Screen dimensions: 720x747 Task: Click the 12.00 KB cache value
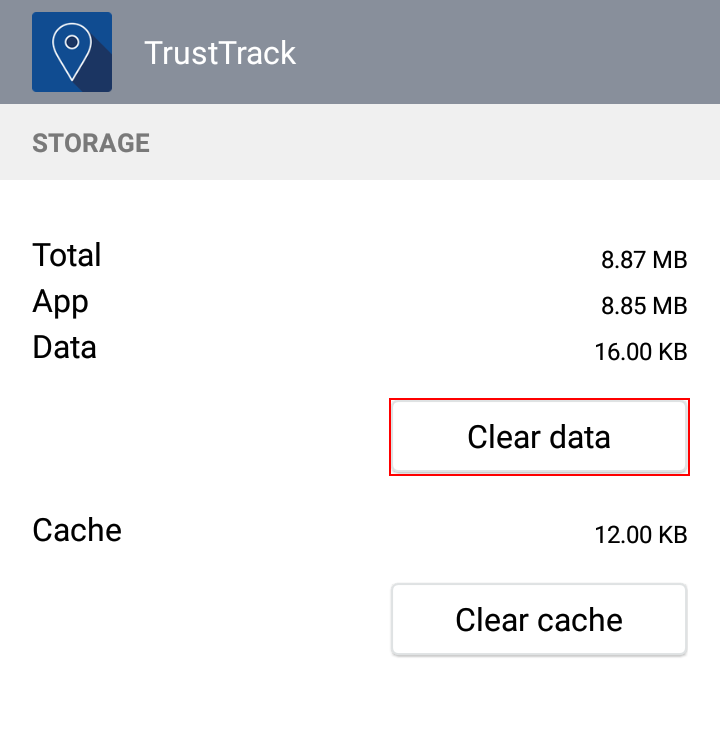[640, 535]
